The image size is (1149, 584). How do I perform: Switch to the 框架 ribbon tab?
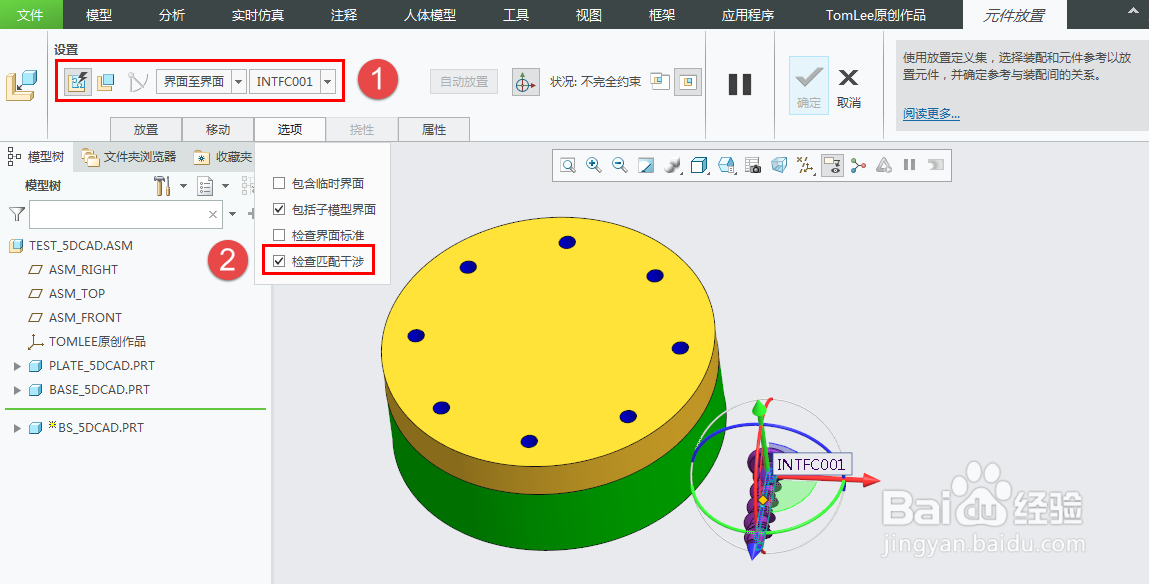click(x=662, y=15)
